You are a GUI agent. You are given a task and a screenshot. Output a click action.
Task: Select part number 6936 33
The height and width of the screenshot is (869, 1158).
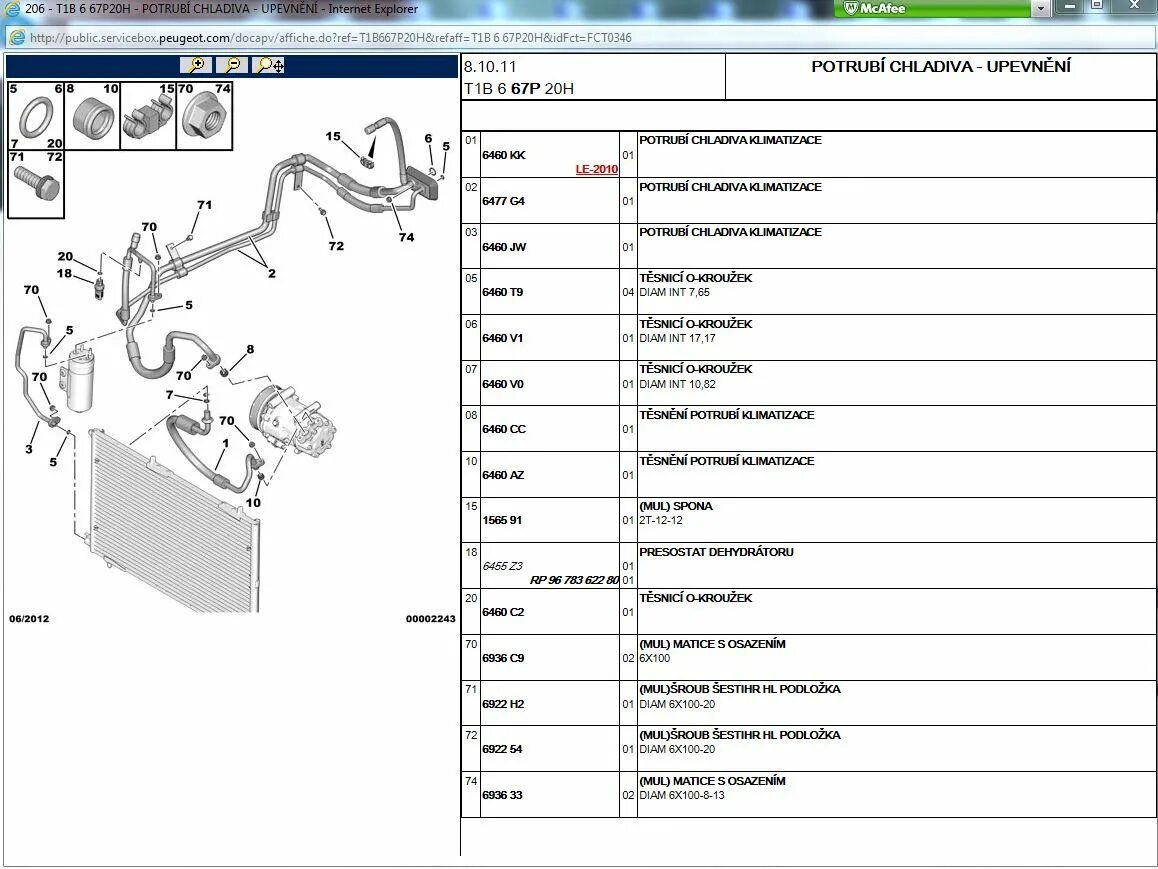coord(502,795)
